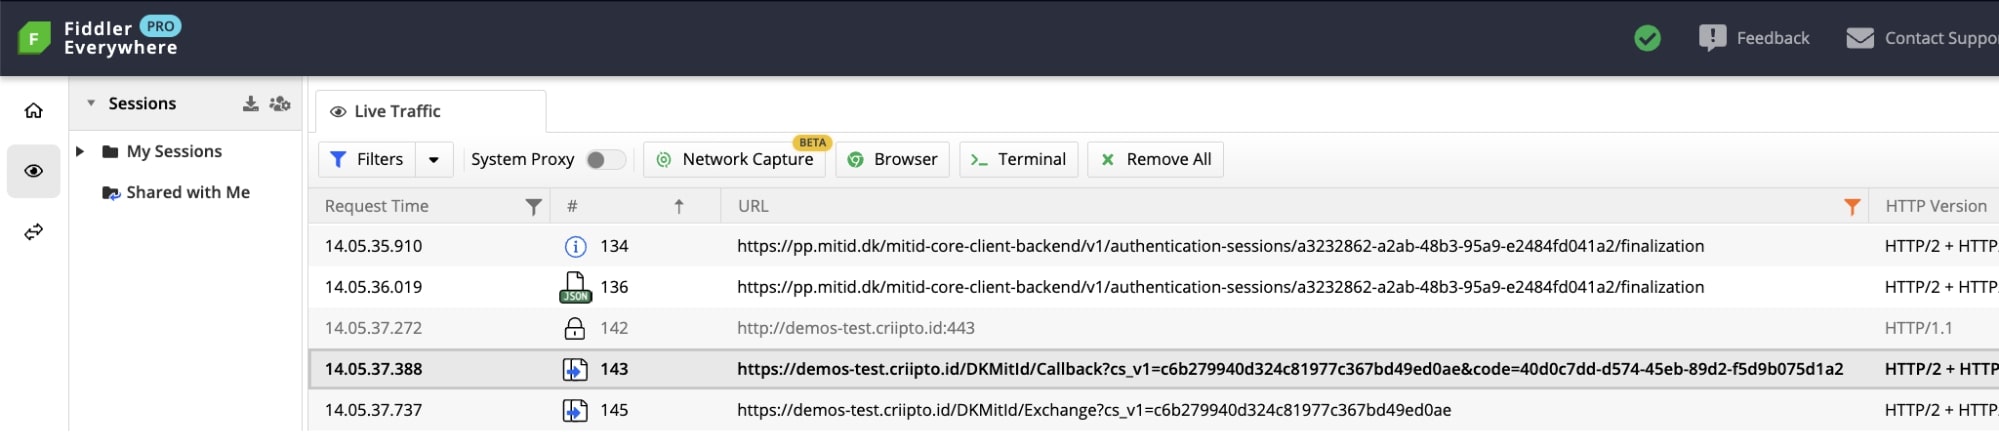Launch the Browser capture button
This screenshot has height=432, width=1999.
(892, 159)
